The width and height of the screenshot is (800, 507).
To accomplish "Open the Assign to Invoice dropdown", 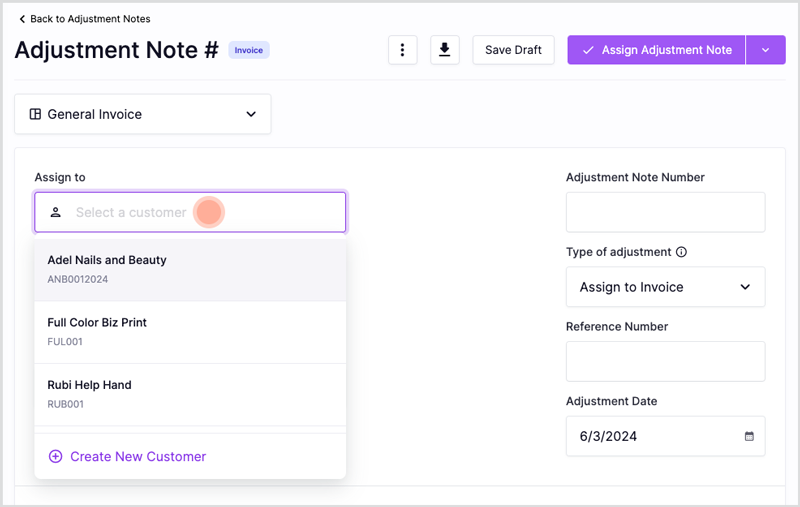I will 665,287.
